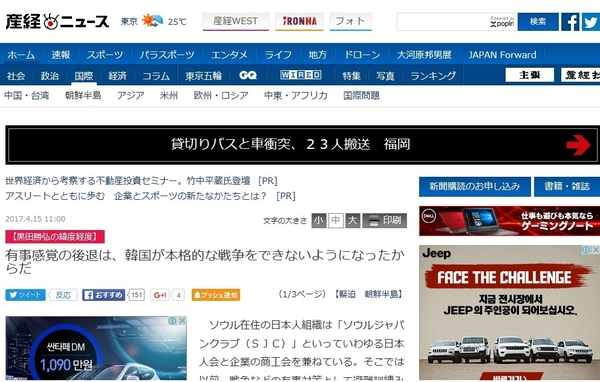Open the 朝鮮半島 subcategory link
This screenshot has height=382, width=600.
(83, 95)
